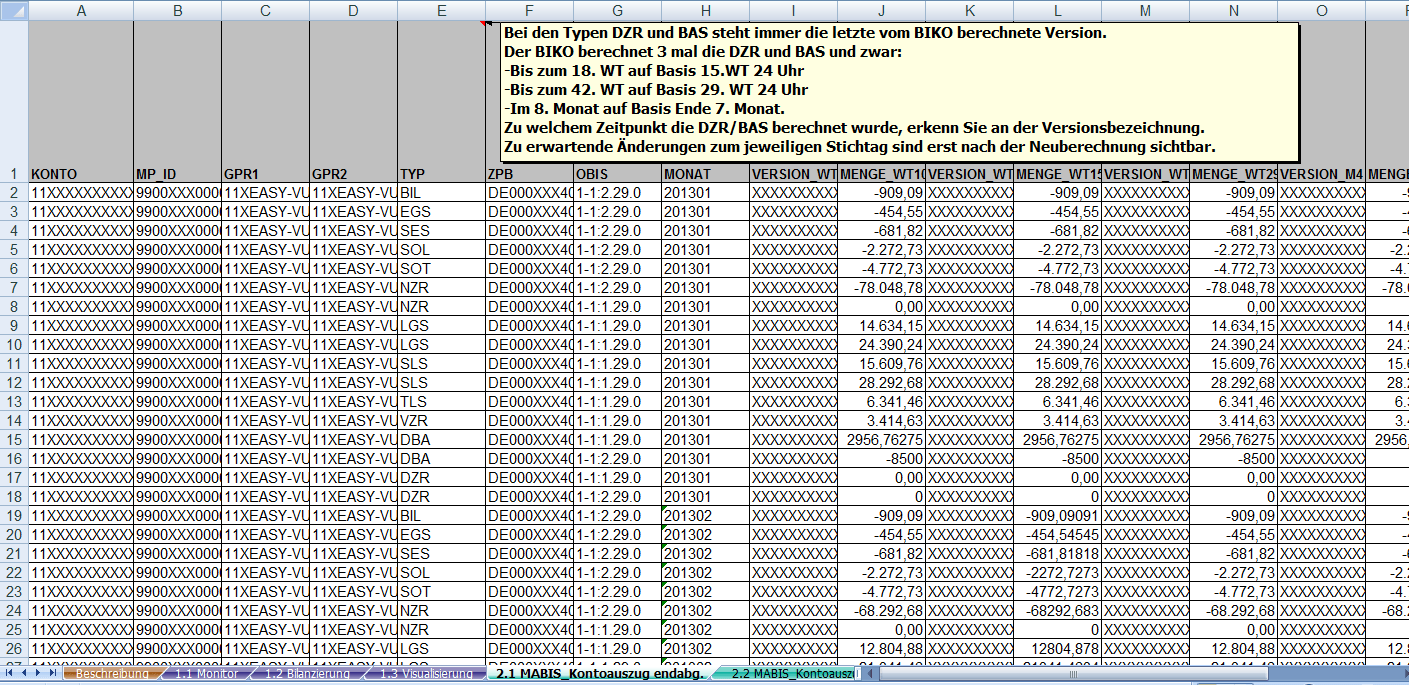Click the MONAT header cell
The image size is (1409, 685).
coord(705,173)
